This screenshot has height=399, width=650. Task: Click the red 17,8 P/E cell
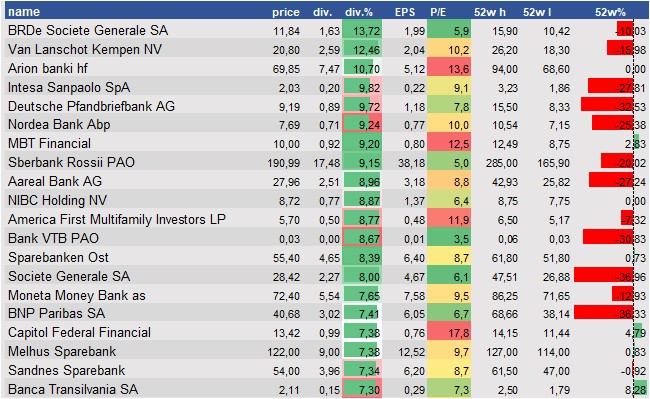449,333
